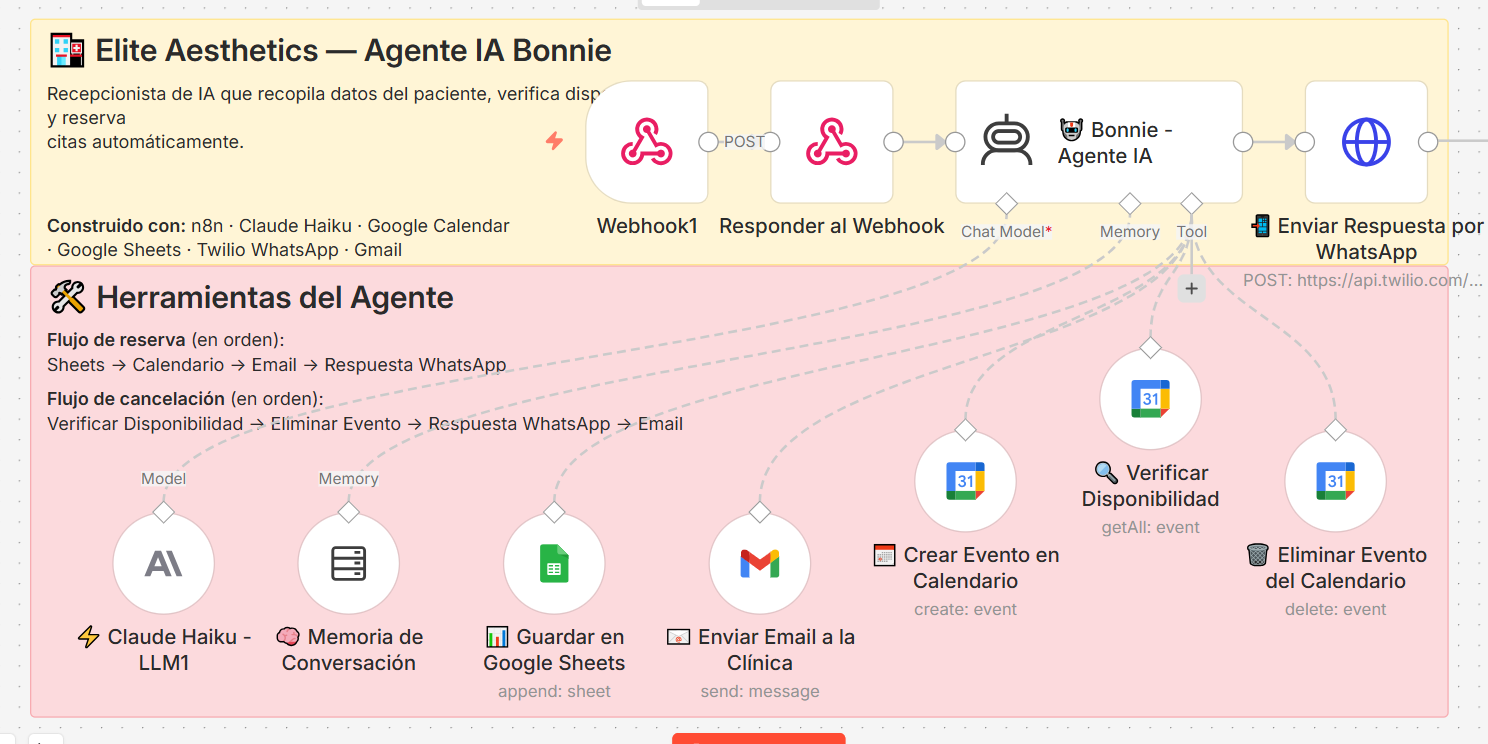Viewport: 1488px width, 744px height.
Task: Click the top diamond of Verificar Disponibilidad node
Action: (x=1150, y=348)
